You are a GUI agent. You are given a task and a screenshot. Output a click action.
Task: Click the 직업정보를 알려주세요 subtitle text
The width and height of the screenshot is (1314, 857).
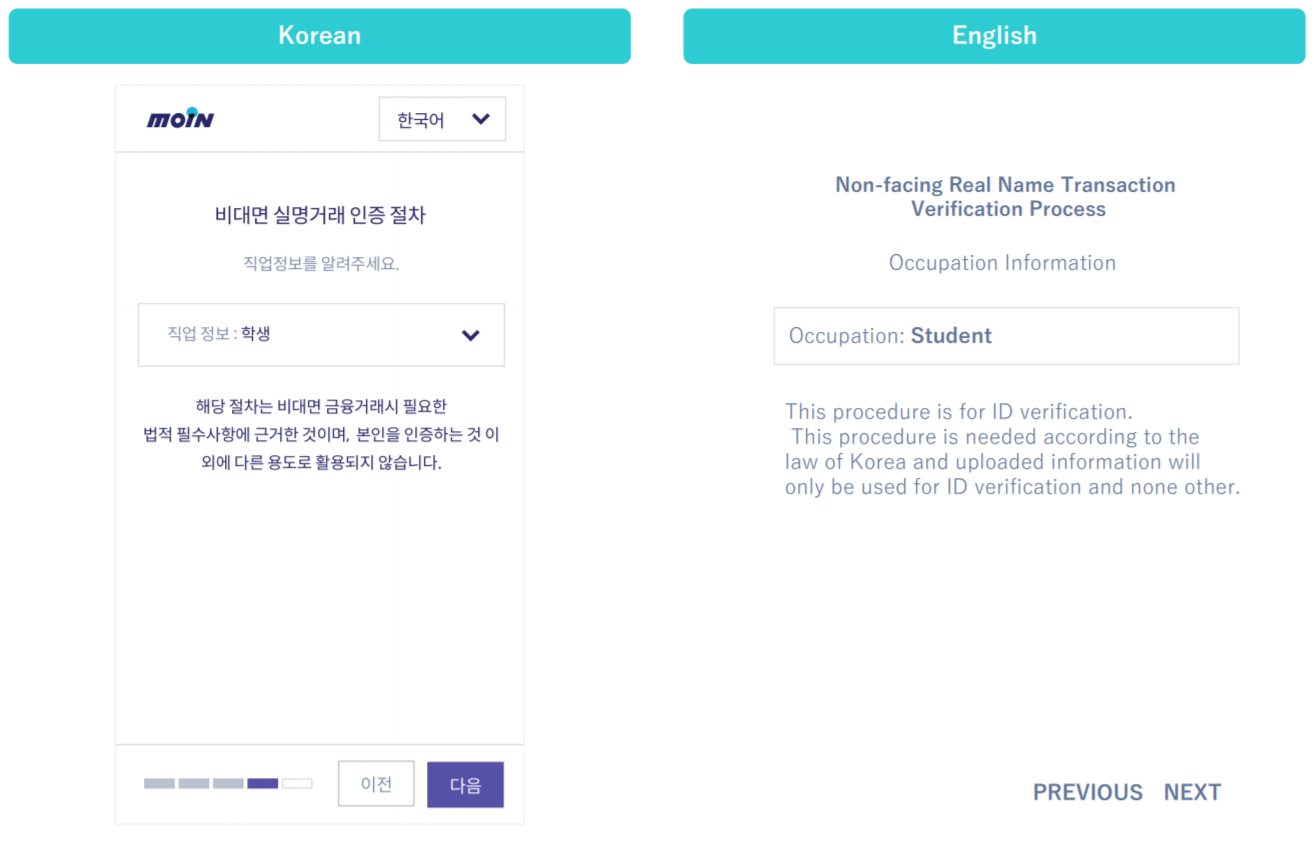pyautogui.click(x=321, y=264)
